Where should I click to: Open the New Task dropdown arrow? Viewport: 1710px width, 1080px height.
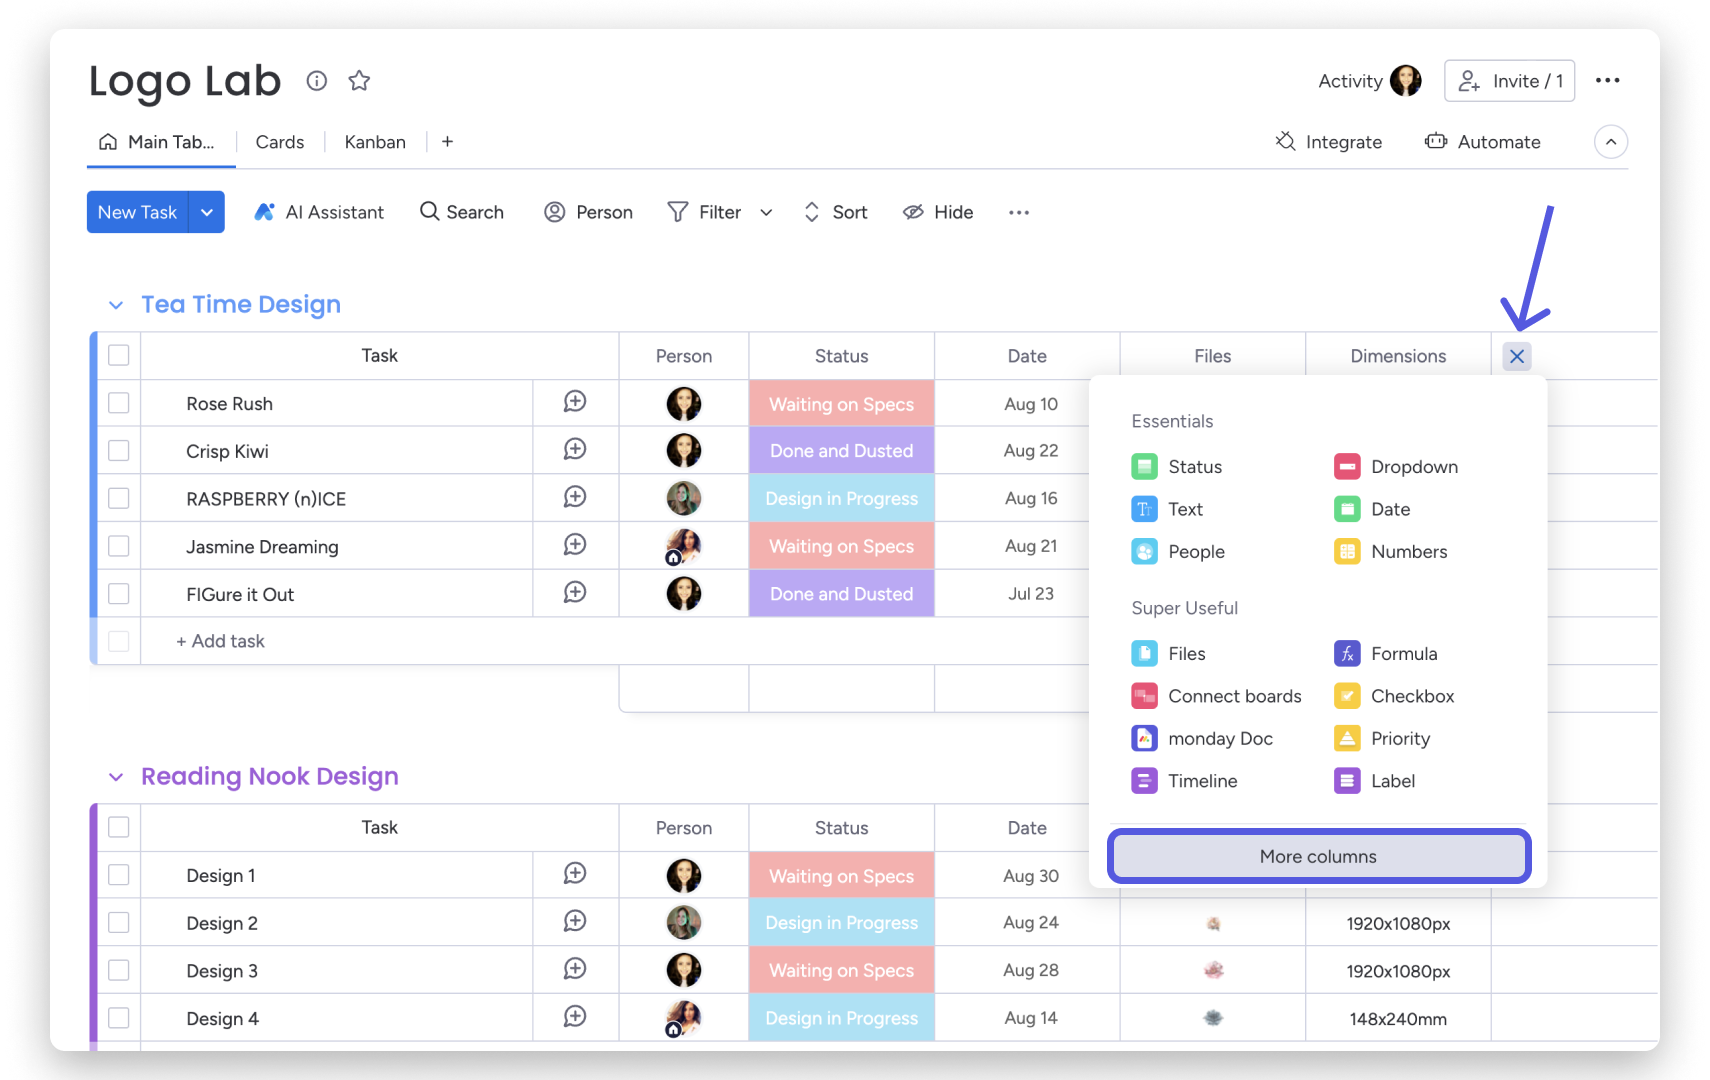coord(207,212)
